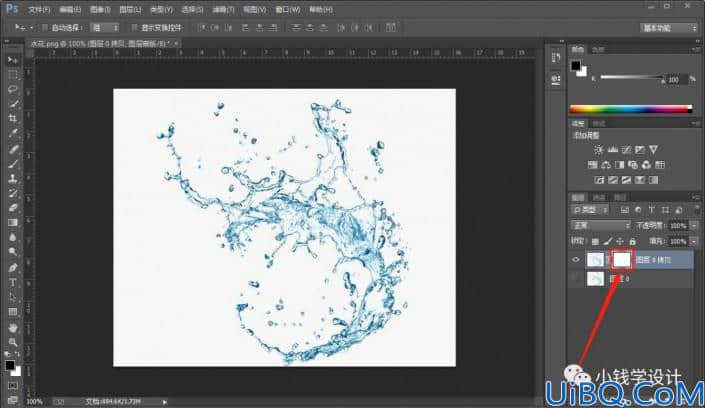The height and width of the screenshot is (408, 705).
Task: Select the Brush tool
Action: [13, 164]
